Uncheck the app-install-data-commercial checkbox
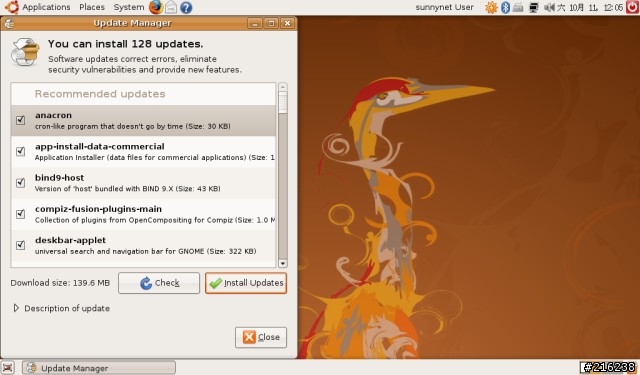The image size is (640, 375). 20,152
